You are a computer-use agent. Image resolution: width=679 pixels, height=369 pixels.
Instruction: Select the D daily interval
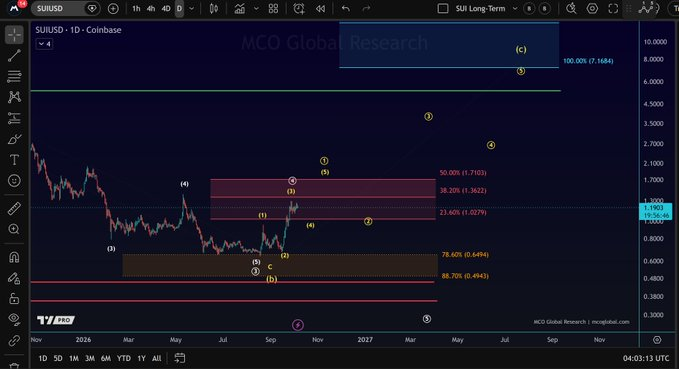[179, 9]
